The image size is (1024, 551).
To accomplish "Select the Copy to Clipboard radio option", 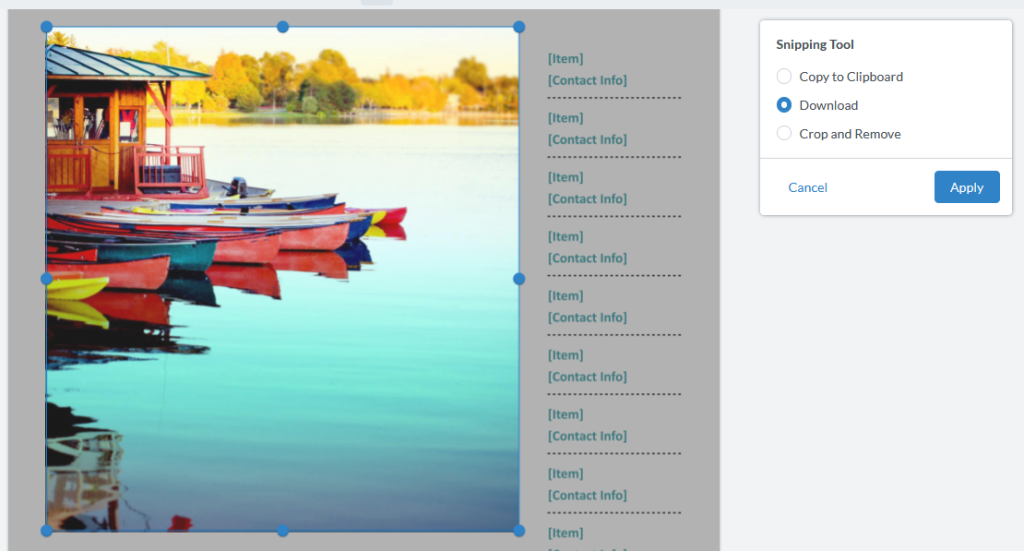I will (x=784, y=76).
